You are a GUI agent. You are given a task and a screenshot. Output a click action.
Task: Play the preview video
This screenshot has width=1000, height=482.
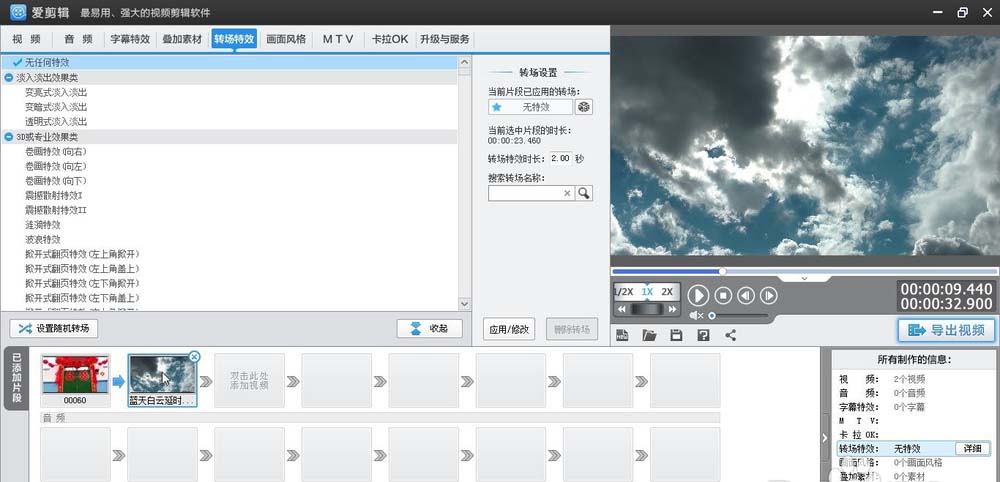(x=698, y=295)
